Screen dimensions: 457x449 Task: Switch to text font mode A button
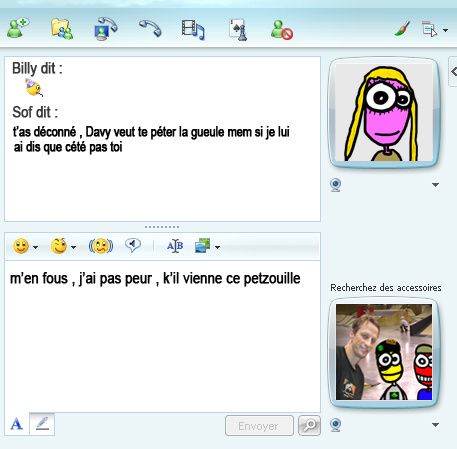(x=16, y=424)
